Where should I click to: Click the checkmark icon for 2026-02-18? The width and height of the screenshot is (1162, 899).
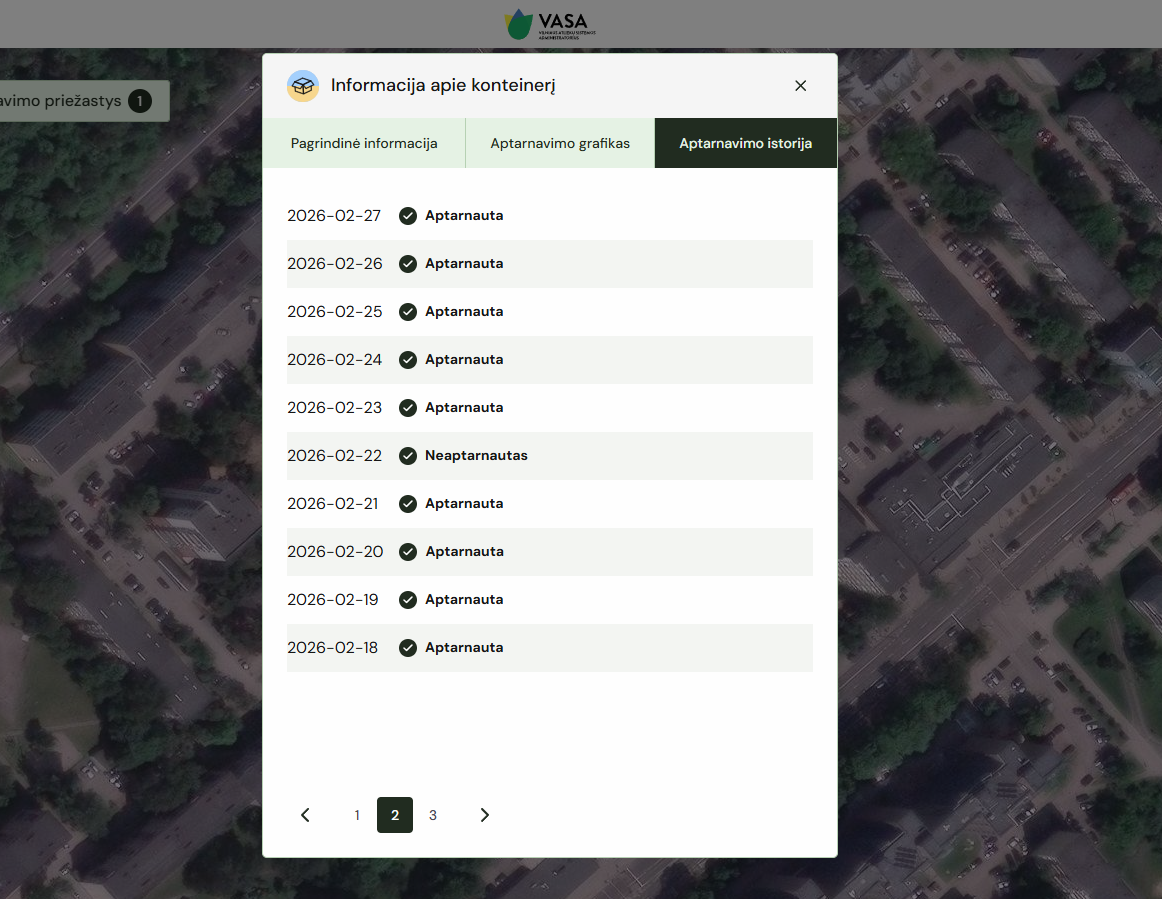[408, 648]
